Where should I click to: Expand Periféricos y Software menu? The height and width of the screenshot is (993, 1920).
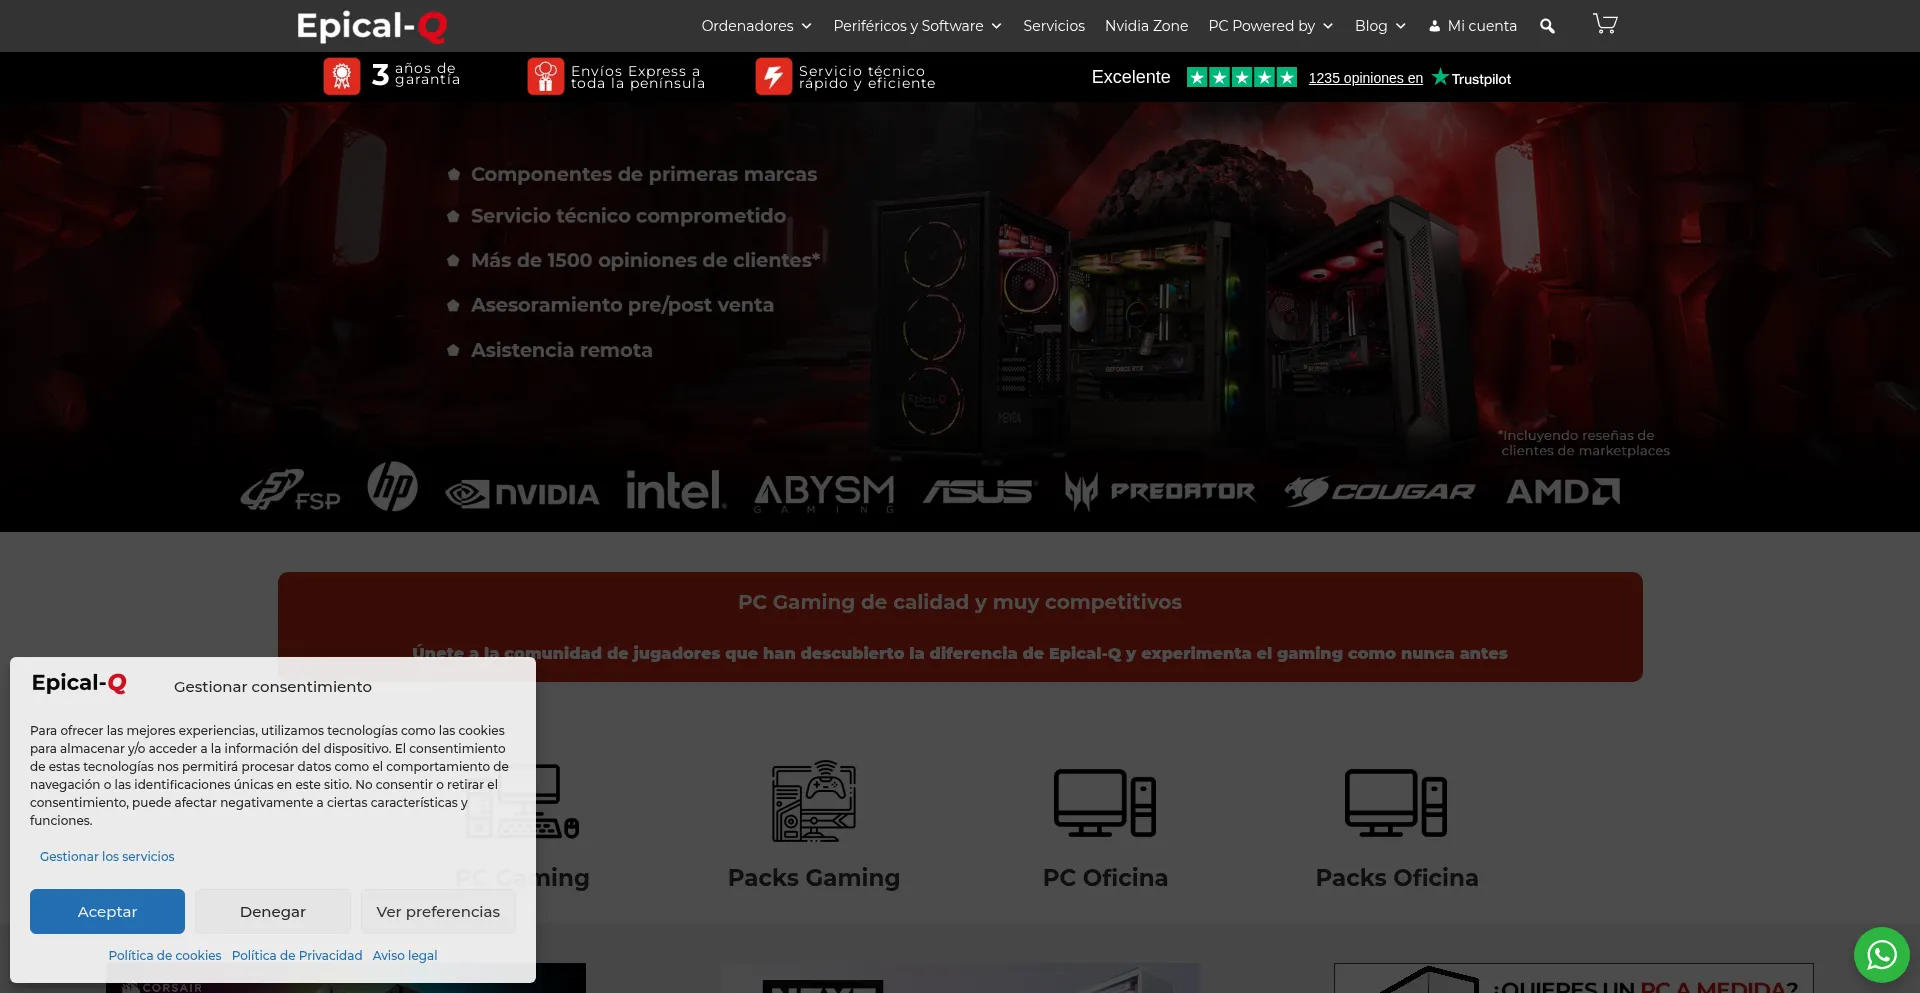click(917, 26)
